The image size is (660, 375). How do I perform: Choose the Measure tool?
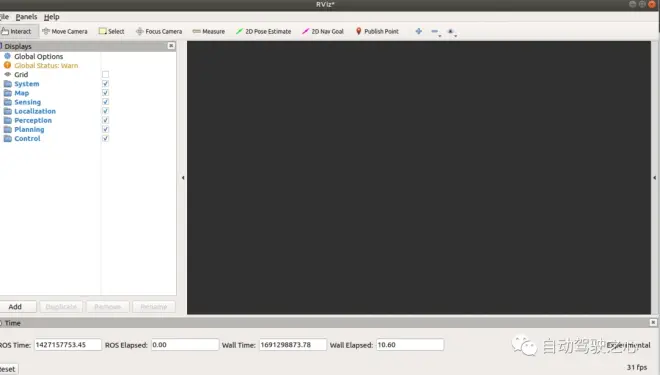[209, 32]
